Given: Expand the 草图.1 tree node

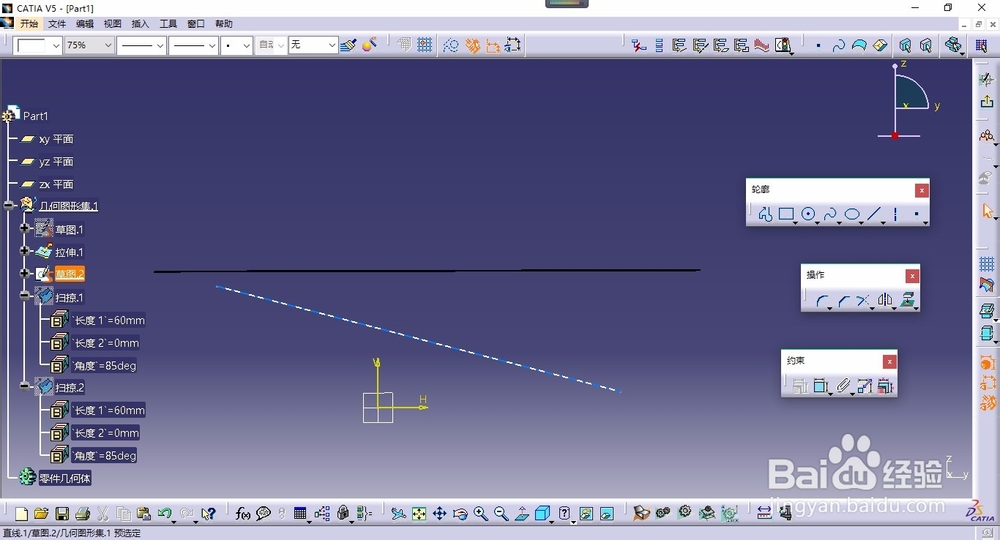Looking at the screenshot, I should [x=24, y=228].
